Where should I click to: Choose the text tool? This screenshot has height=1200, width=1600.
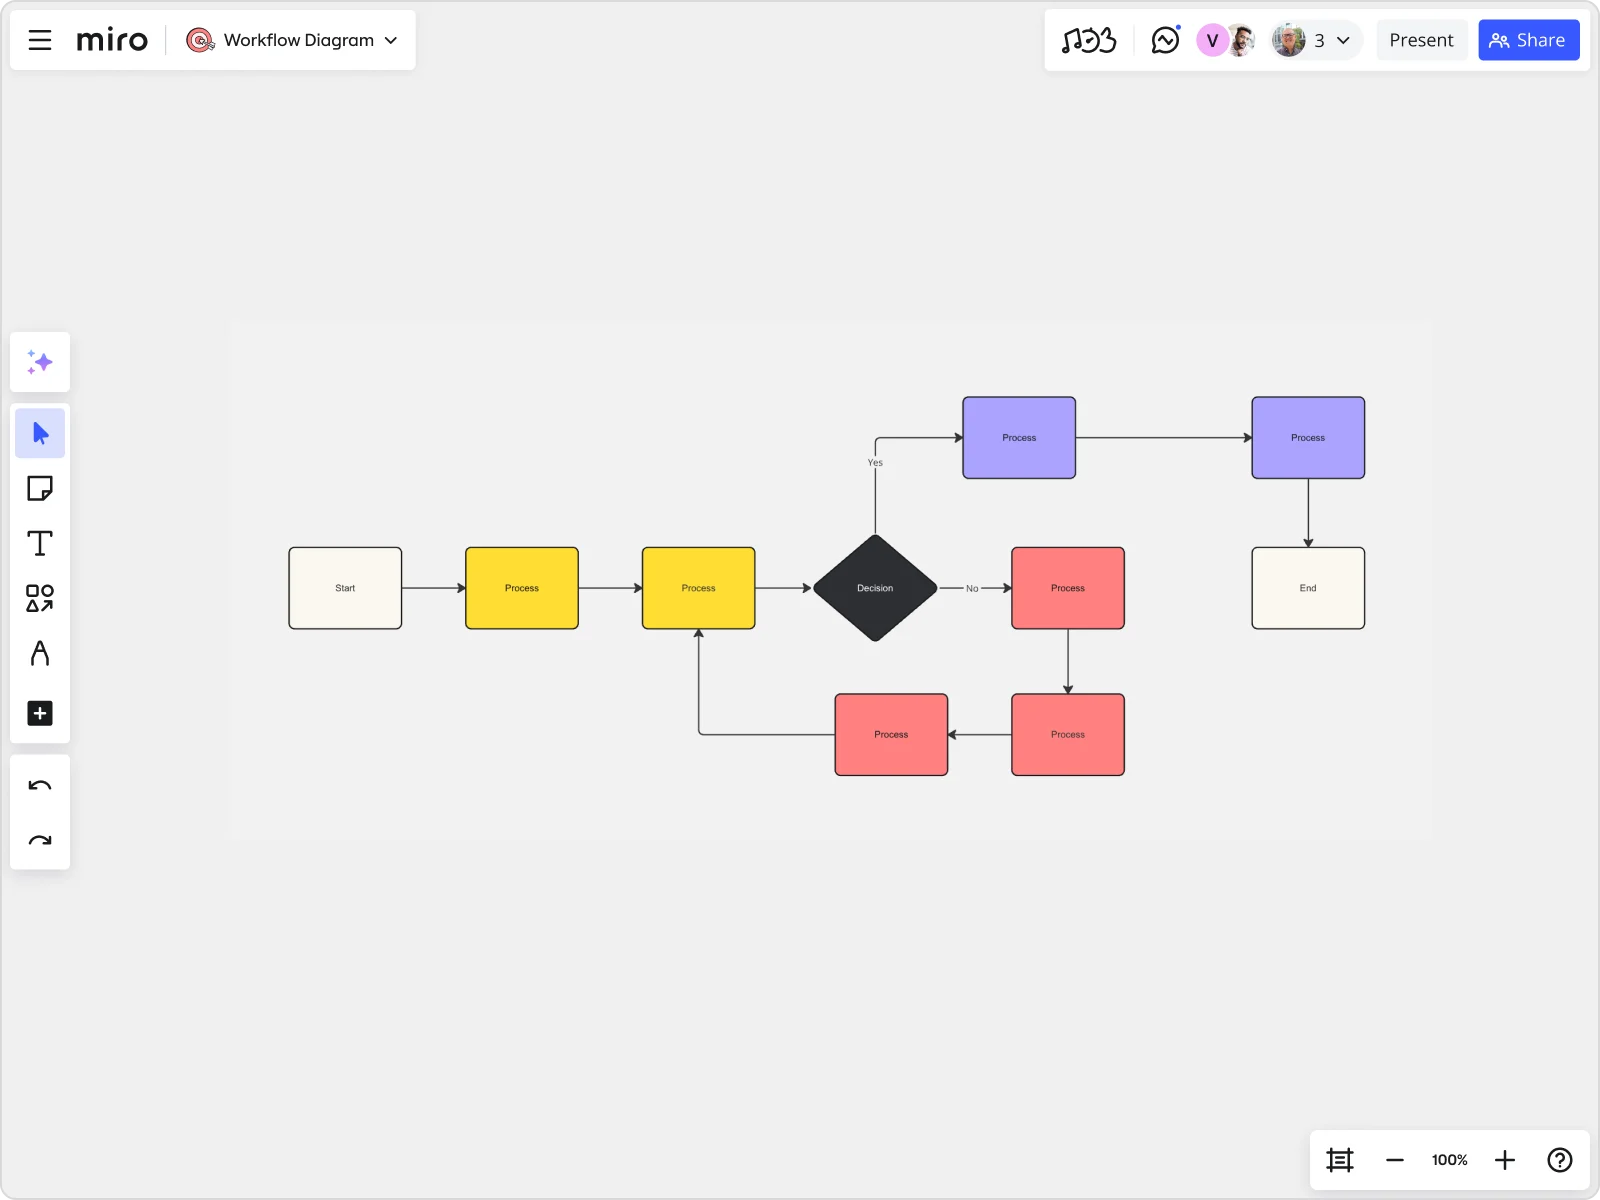click(40, 543)
